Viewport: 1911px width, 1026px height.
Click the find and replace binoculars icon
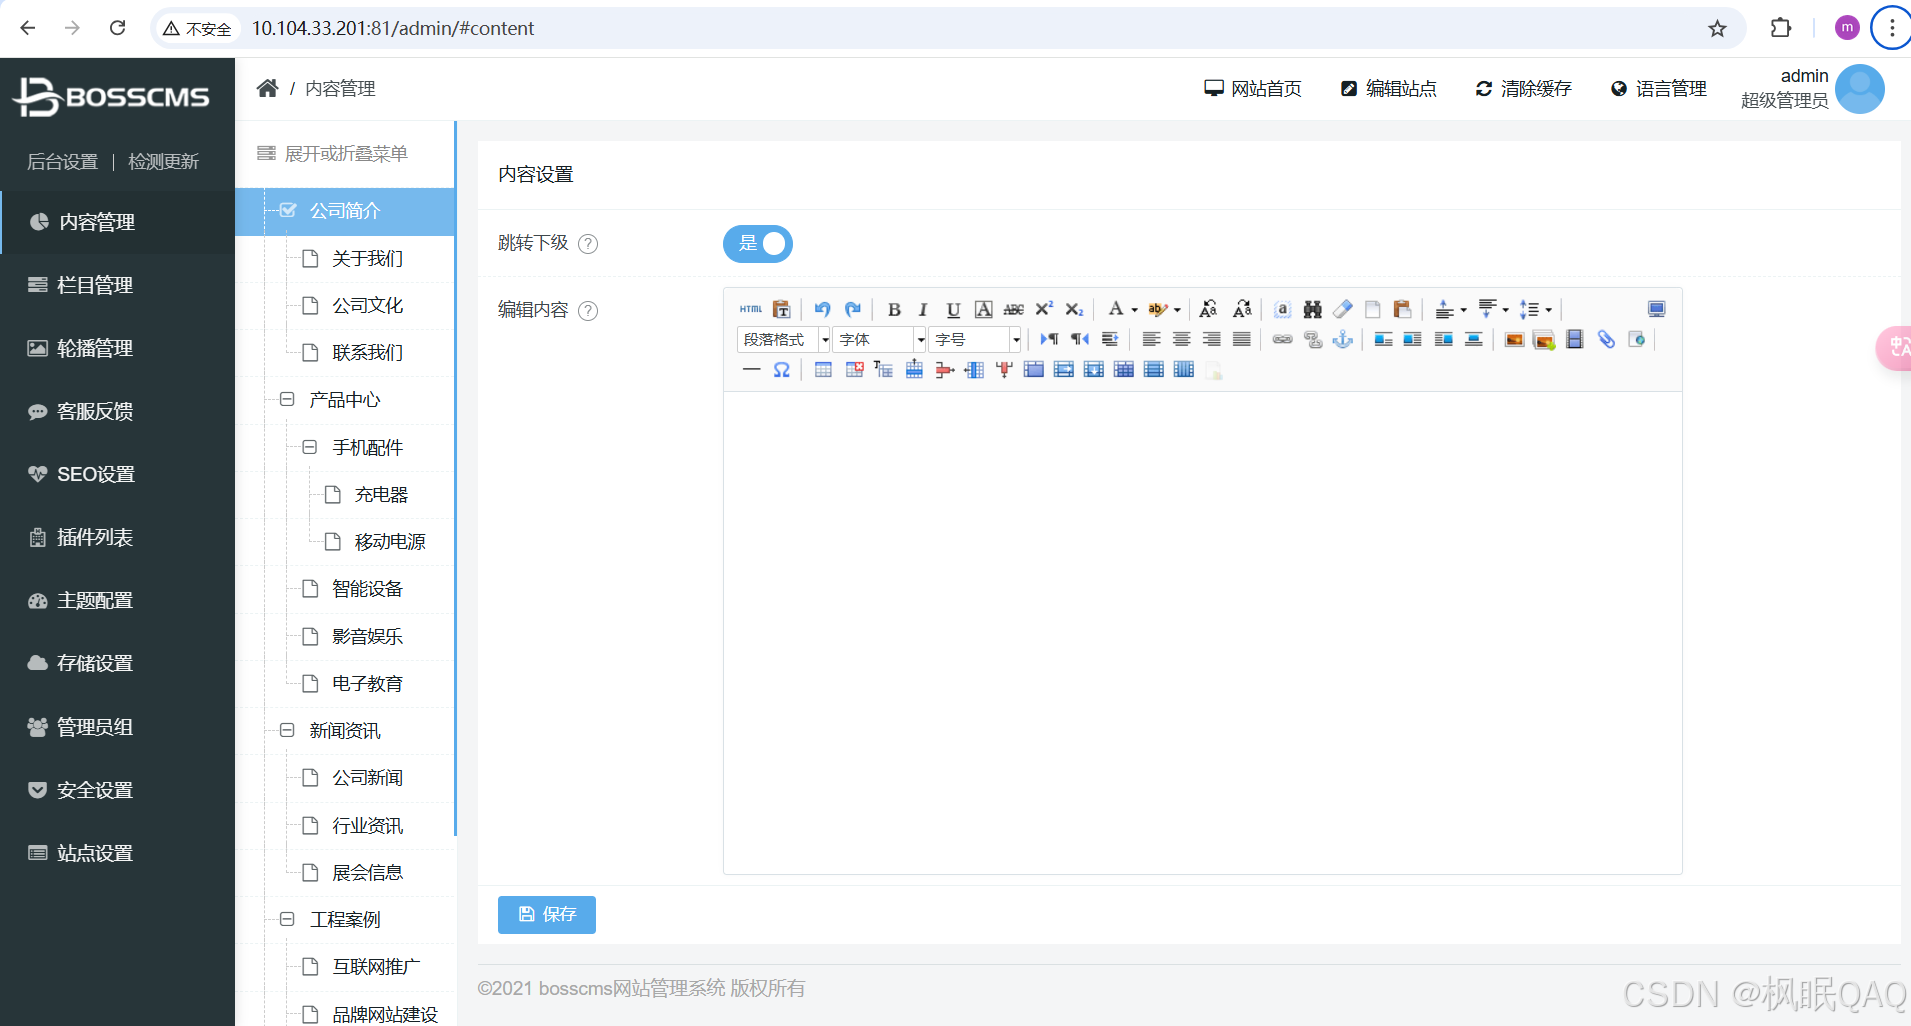click(x=1312, y=310)
